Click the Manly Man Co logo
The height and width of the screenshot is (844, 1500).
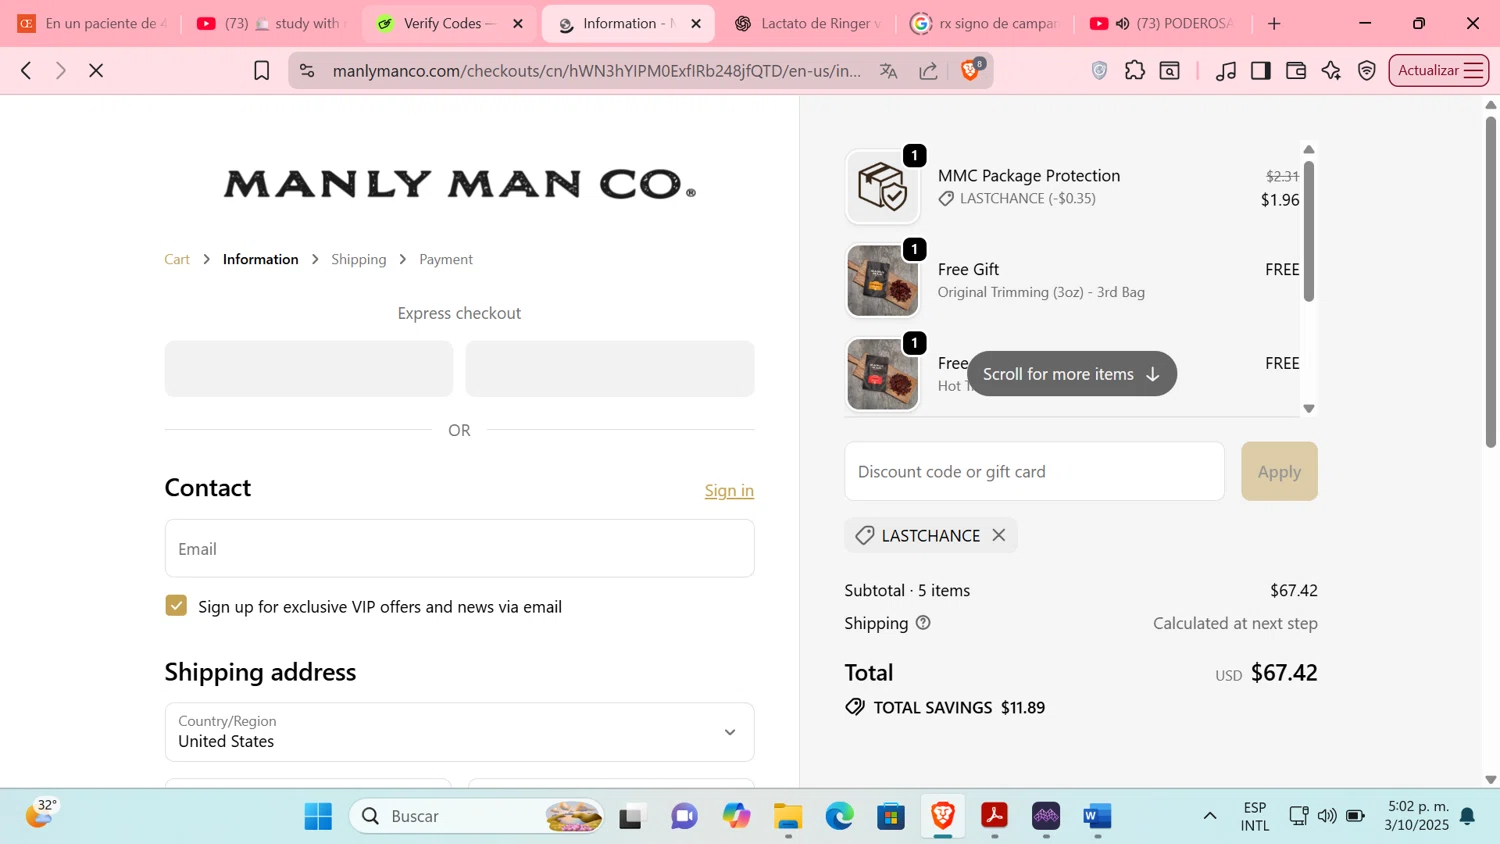(x=459, y=184)
